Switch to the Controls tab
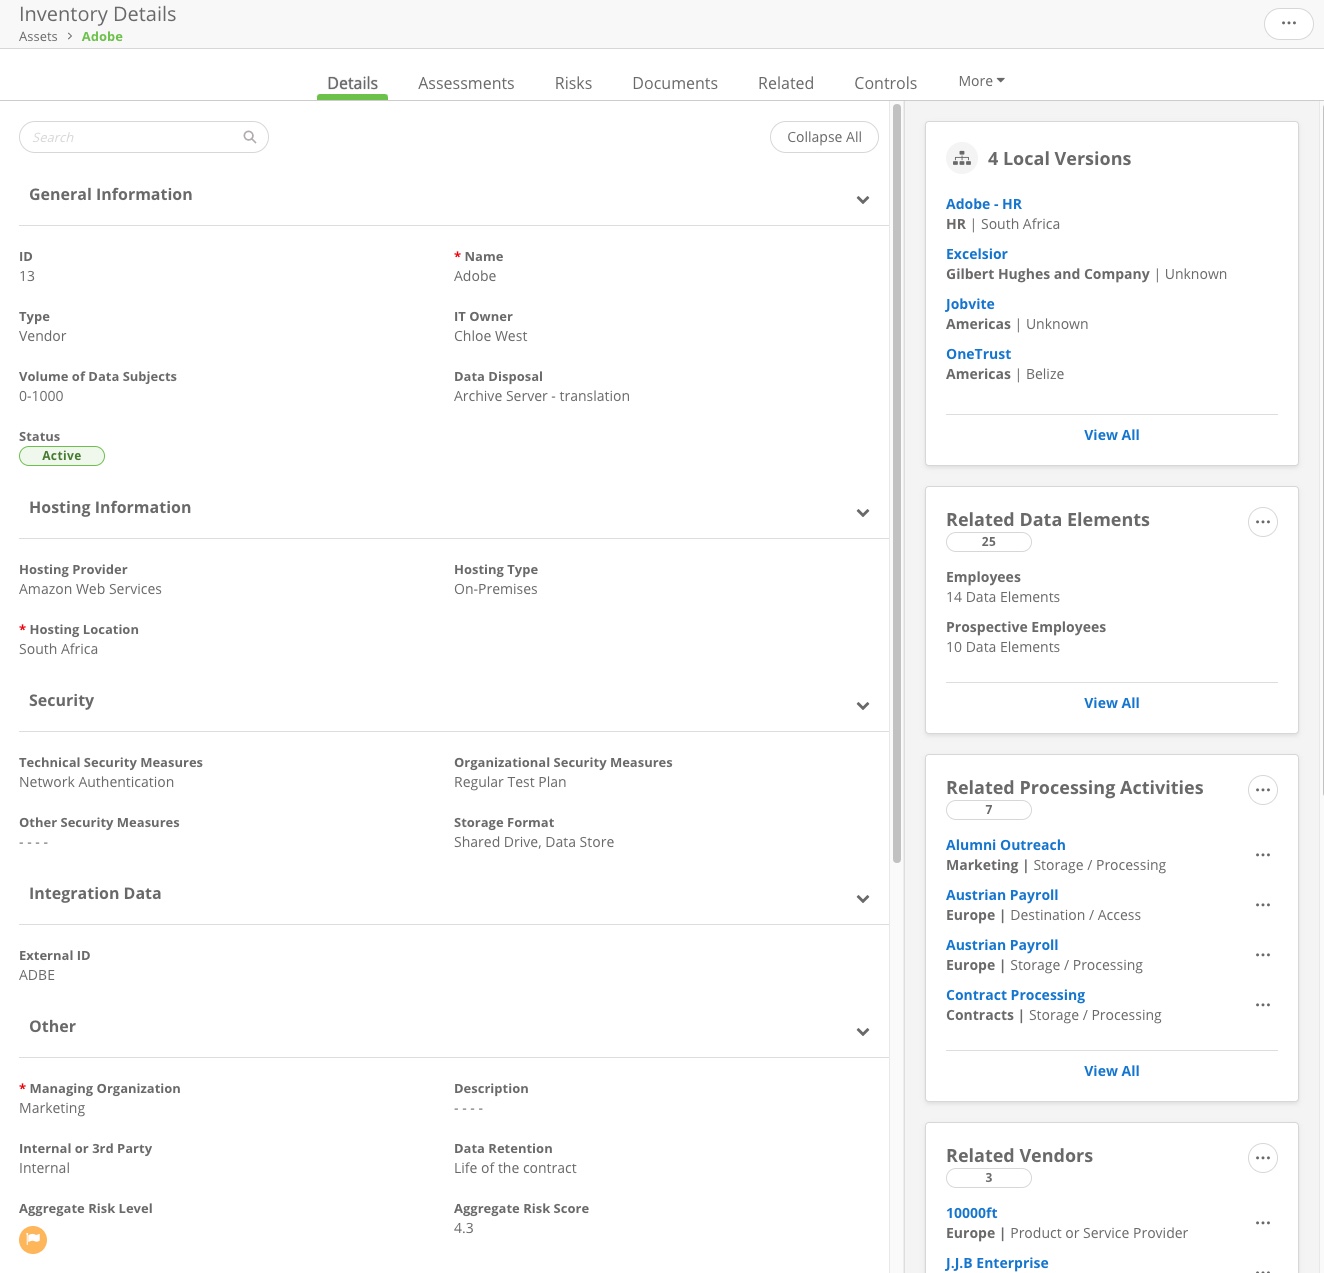The image size is (1324, 1273). 885,83
